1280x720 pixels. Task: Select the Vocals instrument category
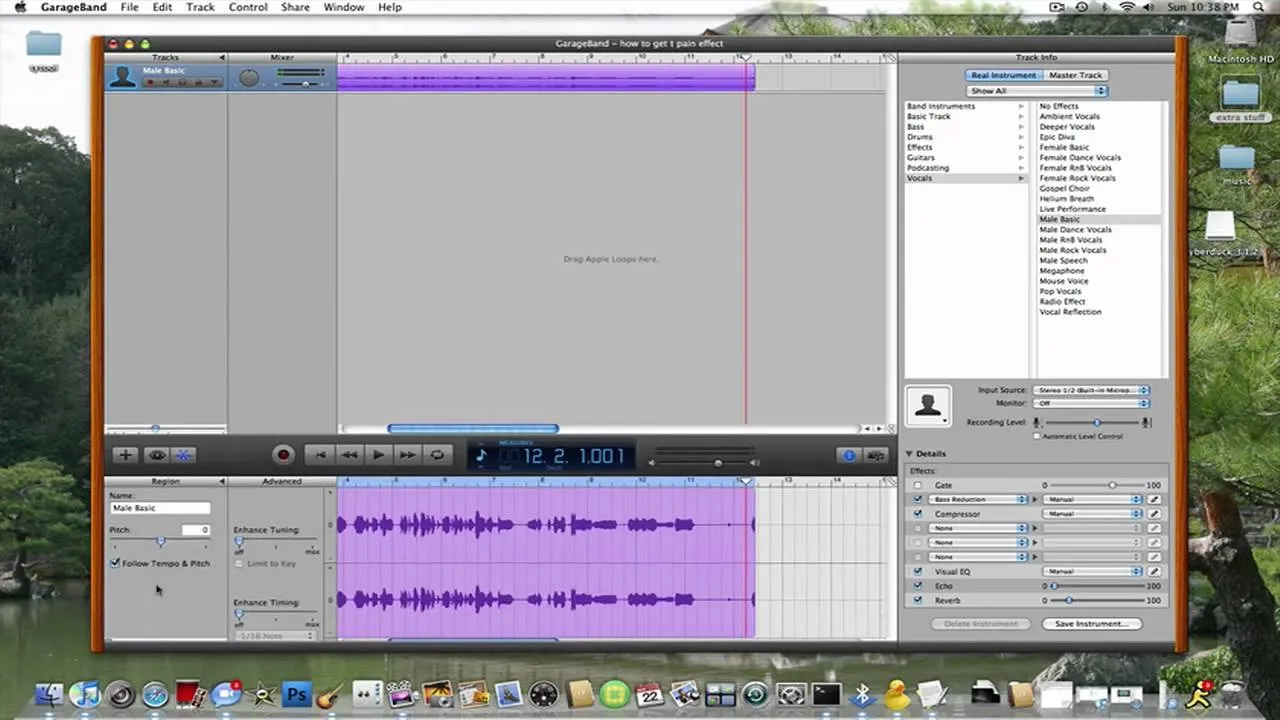point(966,178)
